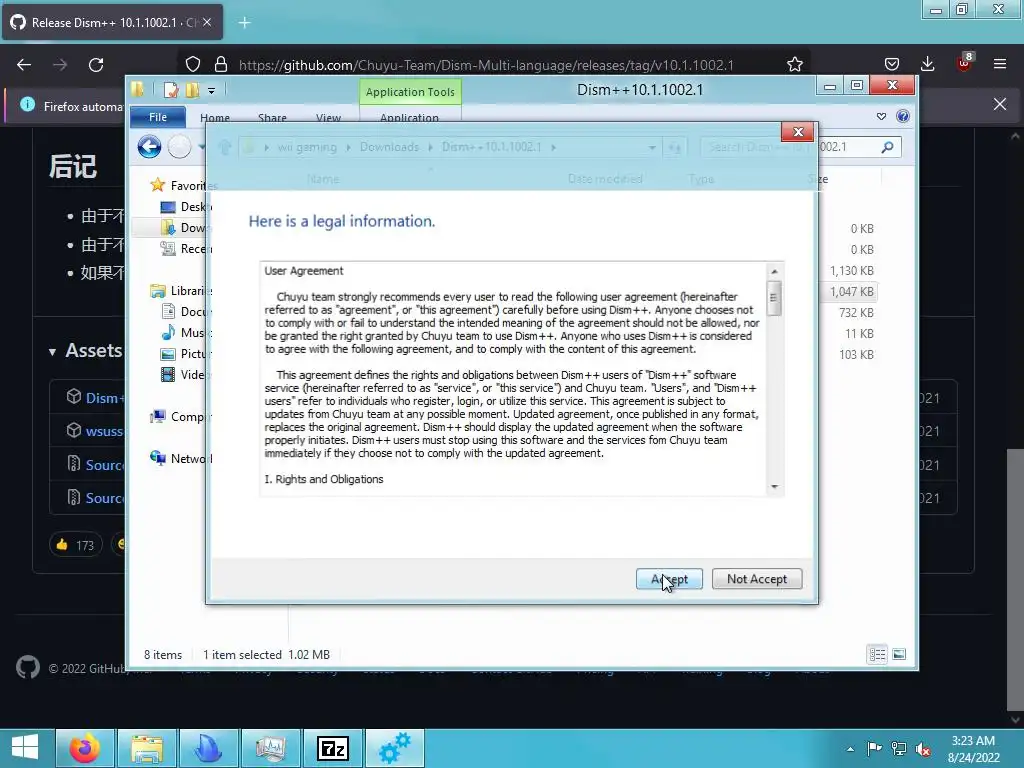Click the 732 KB size cell
Screen dimensions: 1024x768
point(856,312)
